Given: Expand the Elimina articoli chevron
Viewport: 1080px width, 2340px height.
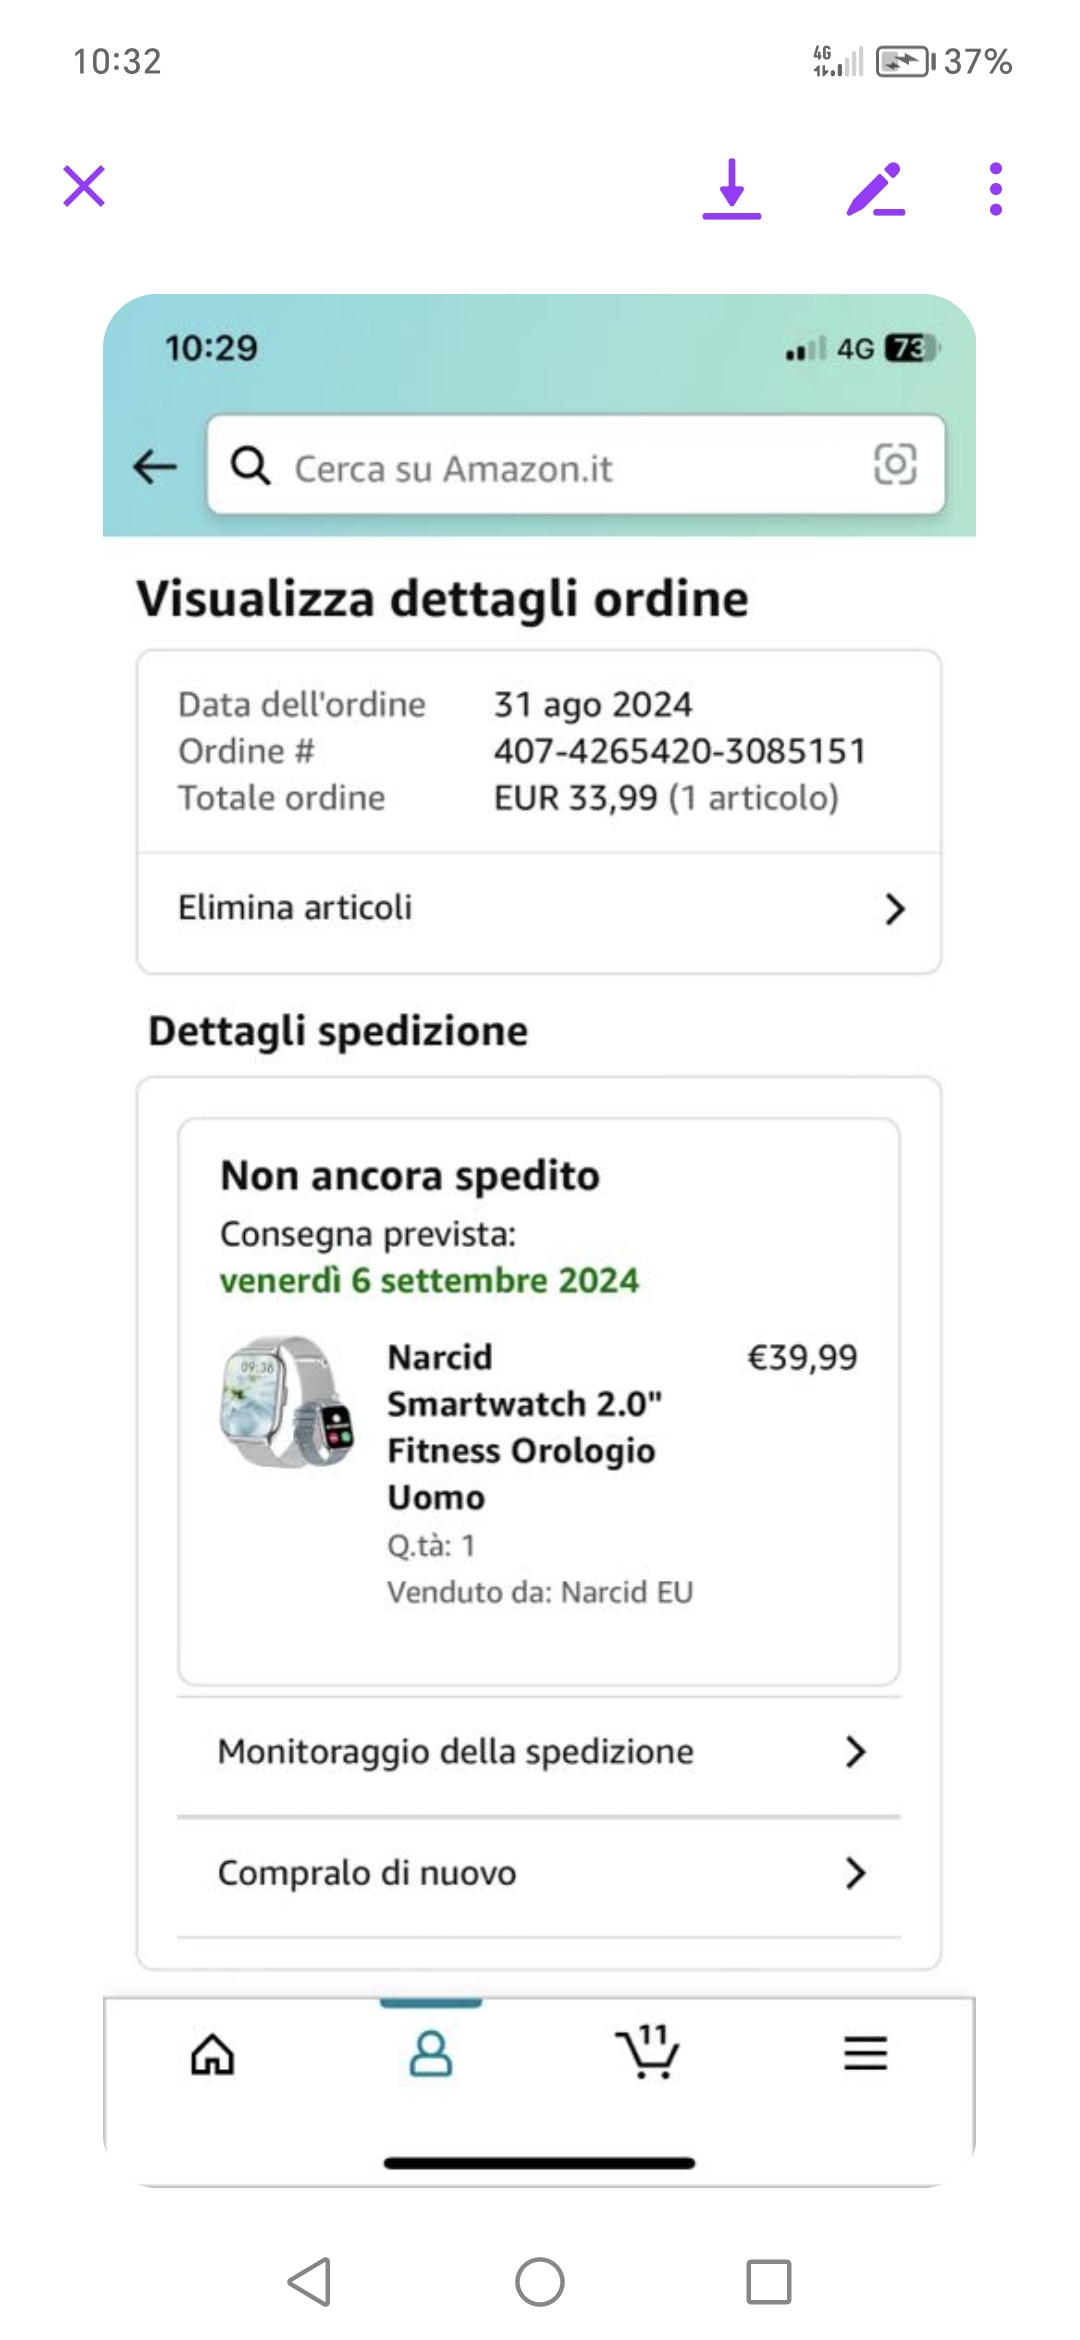Looking at the screenshot, I should pos(895,909).
